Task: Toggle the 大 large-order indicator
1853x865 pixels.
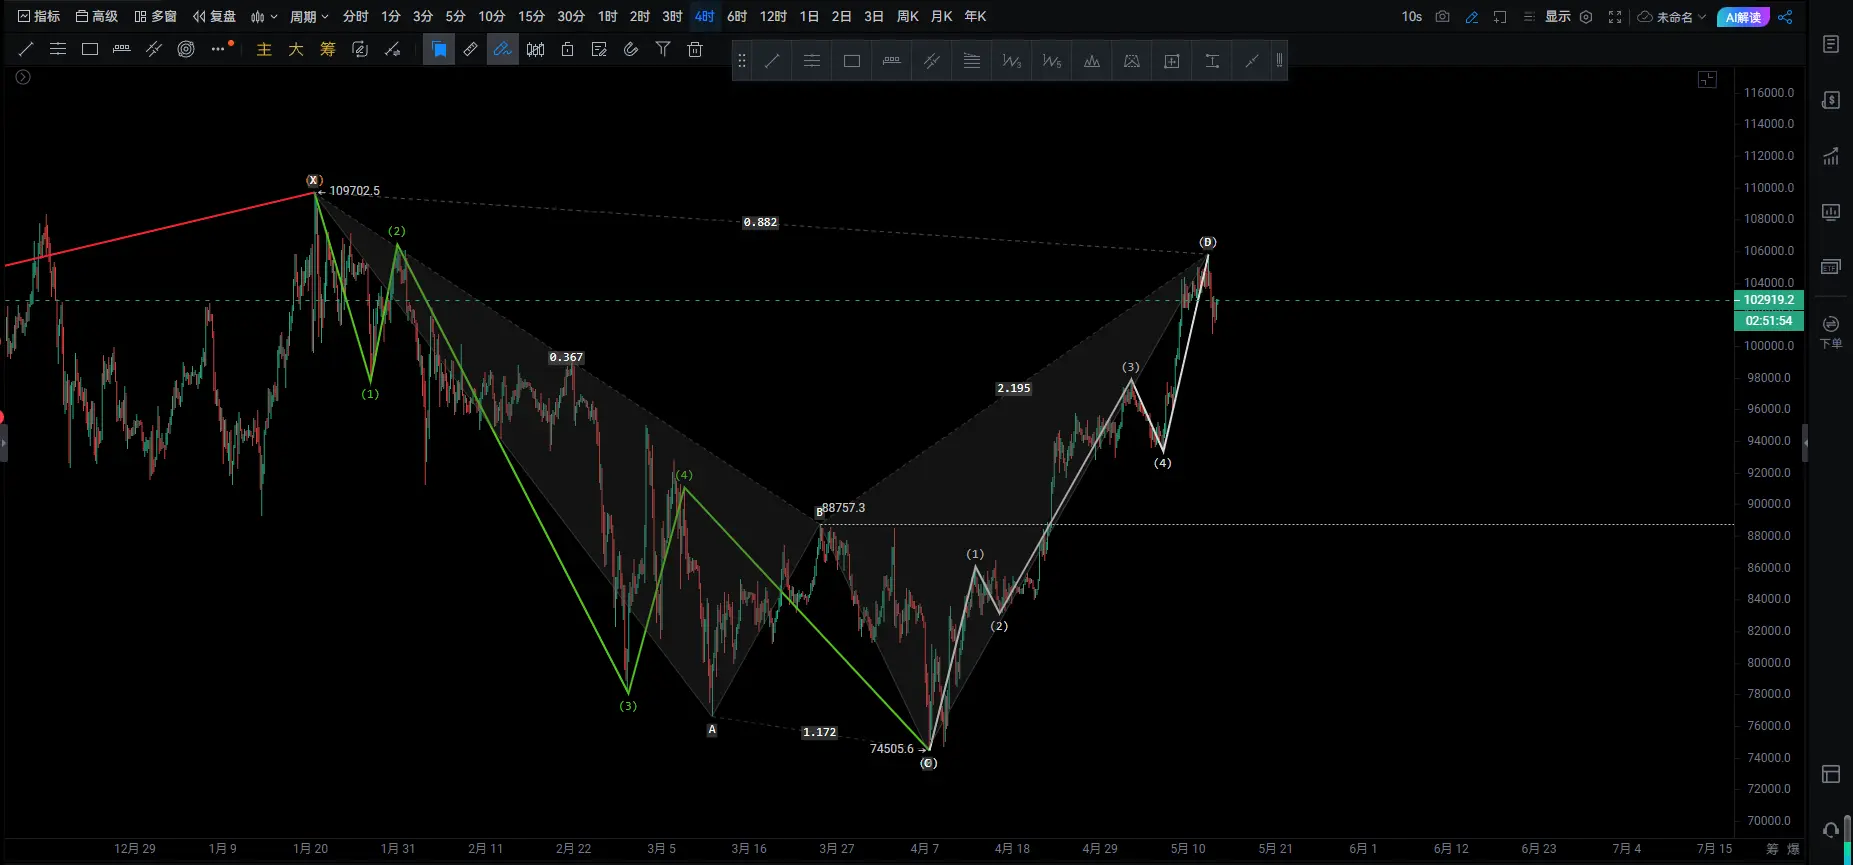Action: pos(296,49)
